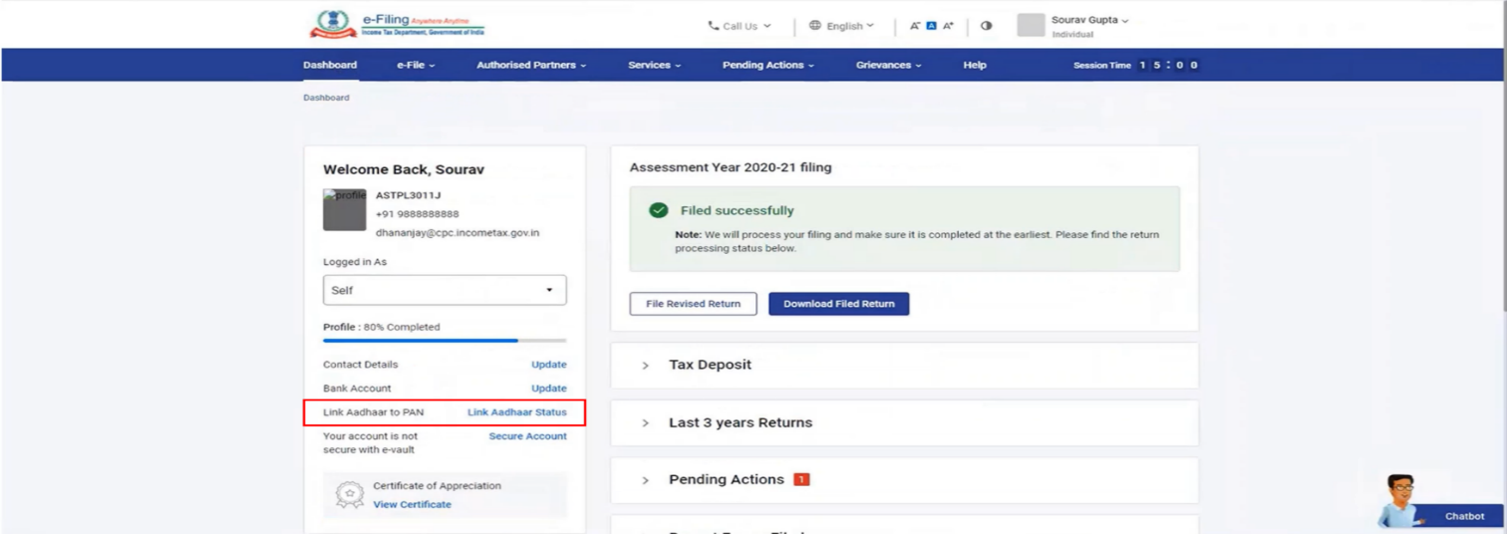Screen dimensions: 1507x534
Task: Click the File Revised Return button
Action: 693,304
